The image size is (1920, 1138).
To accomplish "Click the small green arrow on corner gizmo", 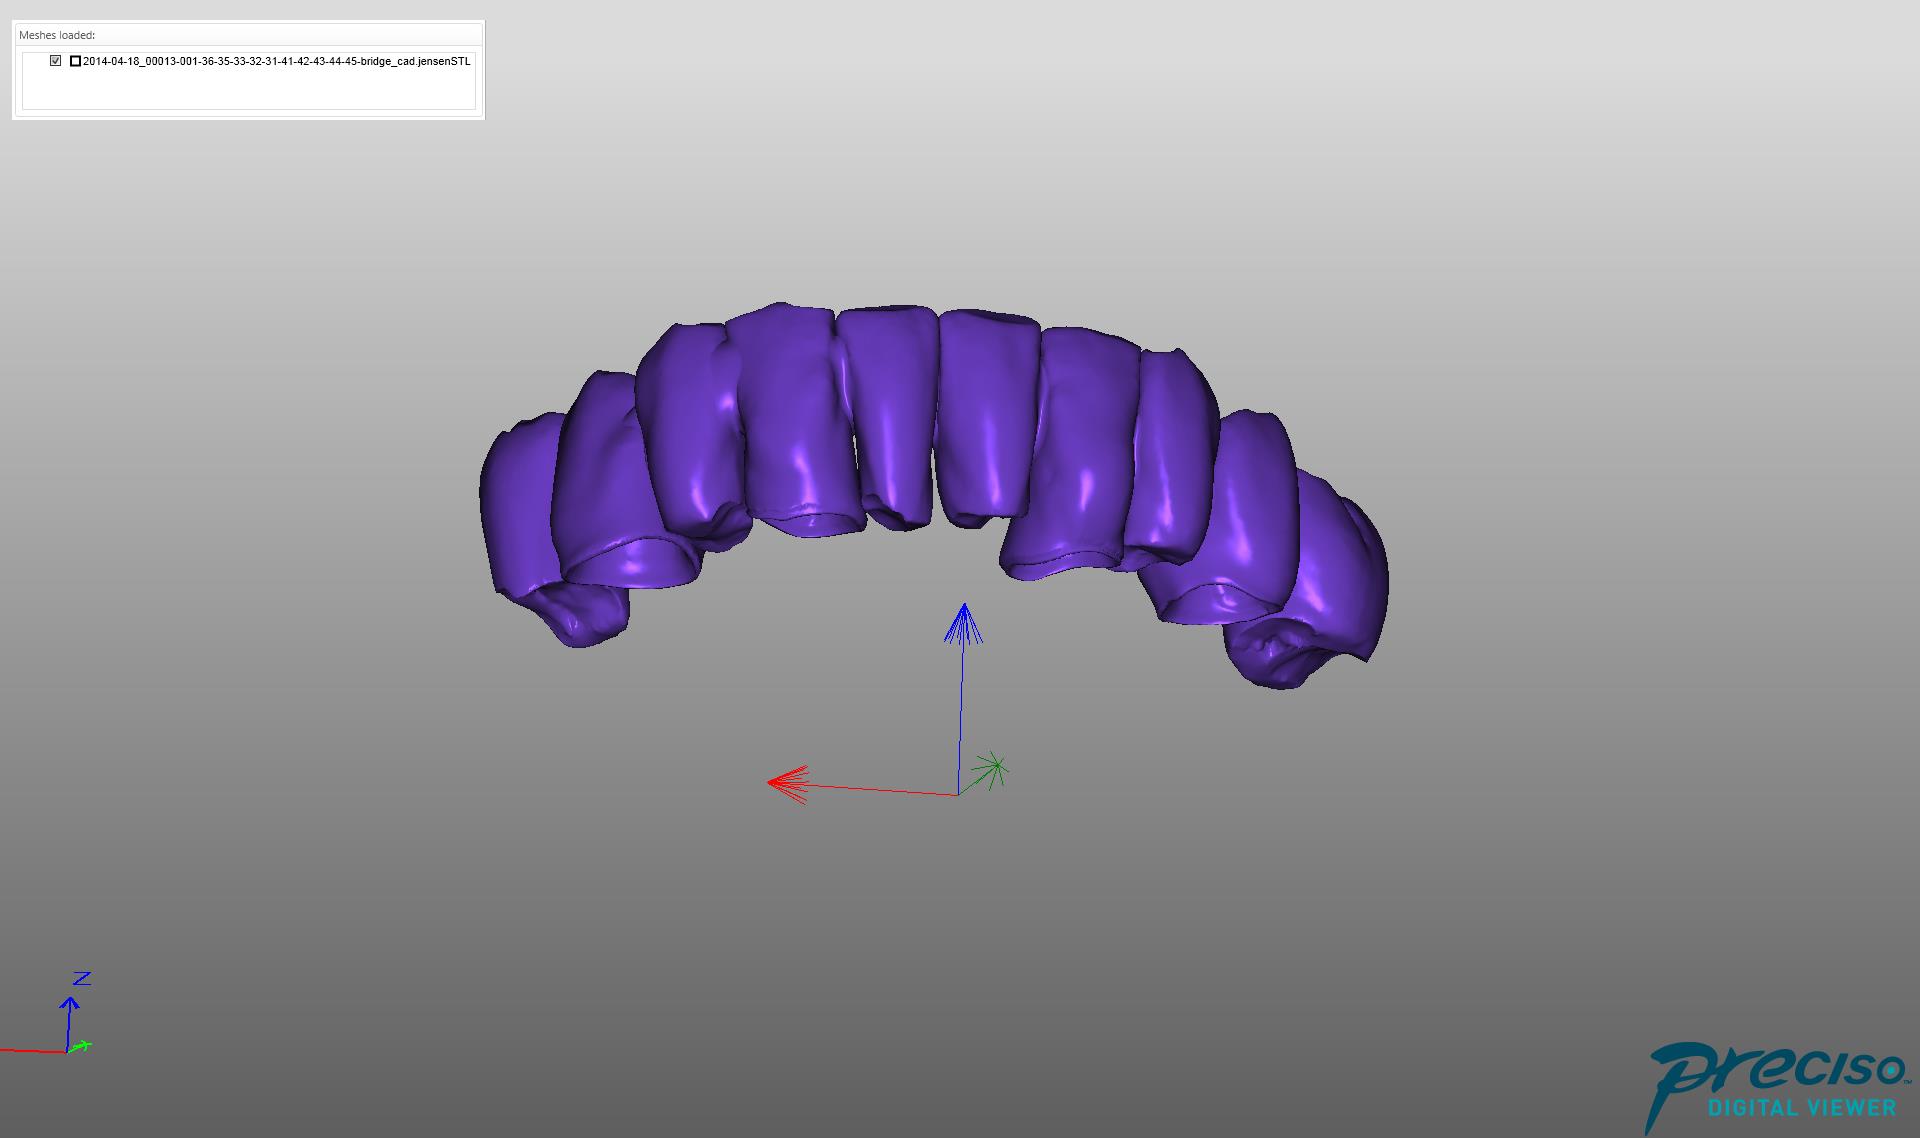I will pyautogui.click(x=83, y=1046).
